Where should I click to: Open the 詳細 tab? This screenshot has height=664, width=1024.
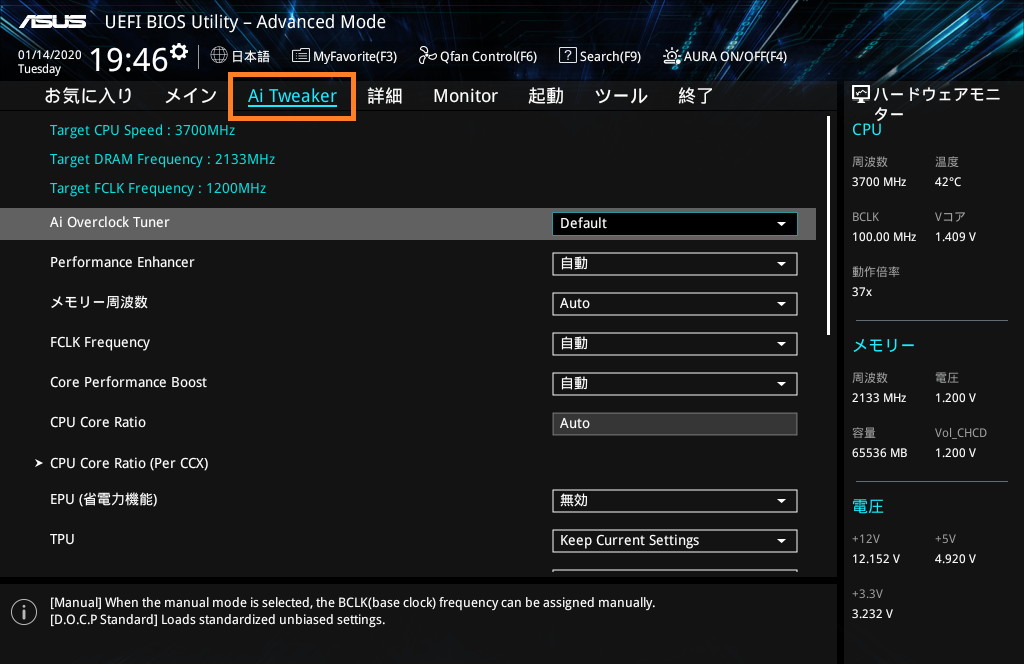[385, 96]
